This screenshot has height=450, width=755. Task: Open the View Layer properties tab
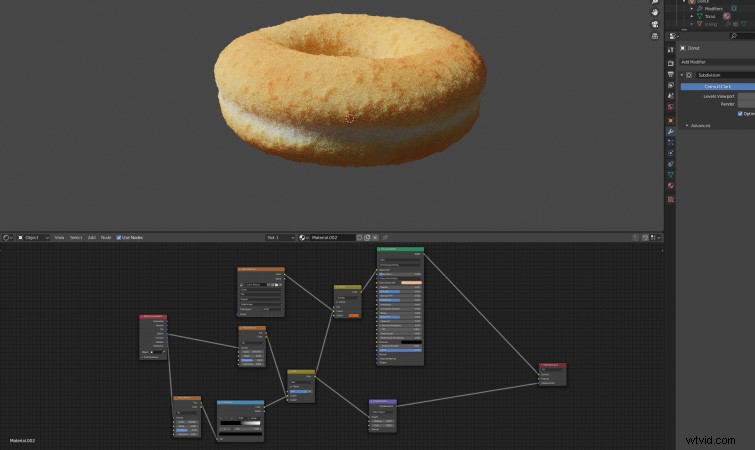(670, 85)
